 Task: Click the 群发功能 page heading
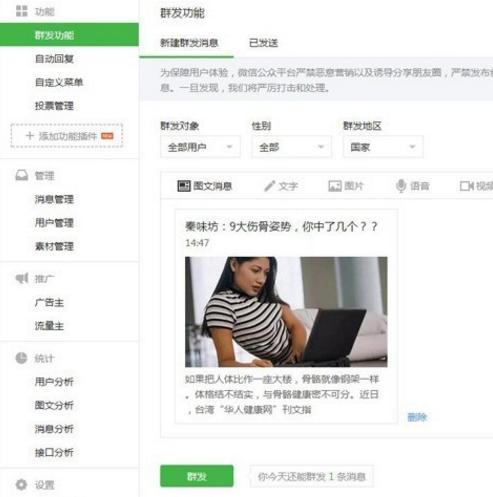pyautogui.click(x=182, y=13)
